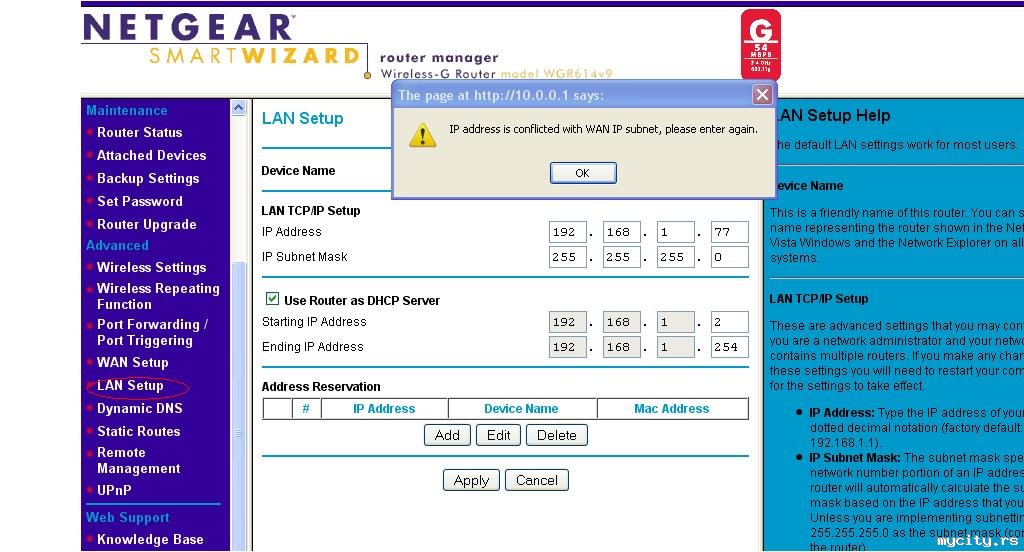The height and width of the screenshot is (552, 1024).
Task: Click the # column header
Action: (306, 409)
